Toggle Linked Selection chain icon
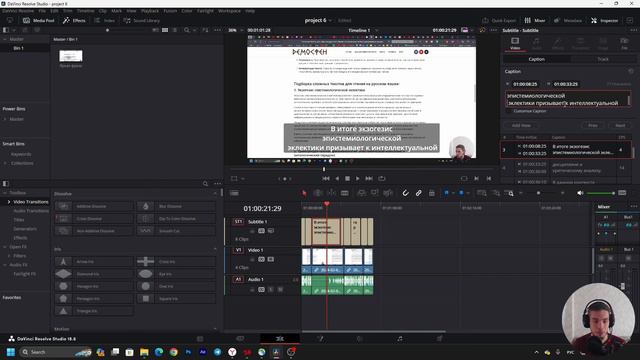 (x=418, y=193)
